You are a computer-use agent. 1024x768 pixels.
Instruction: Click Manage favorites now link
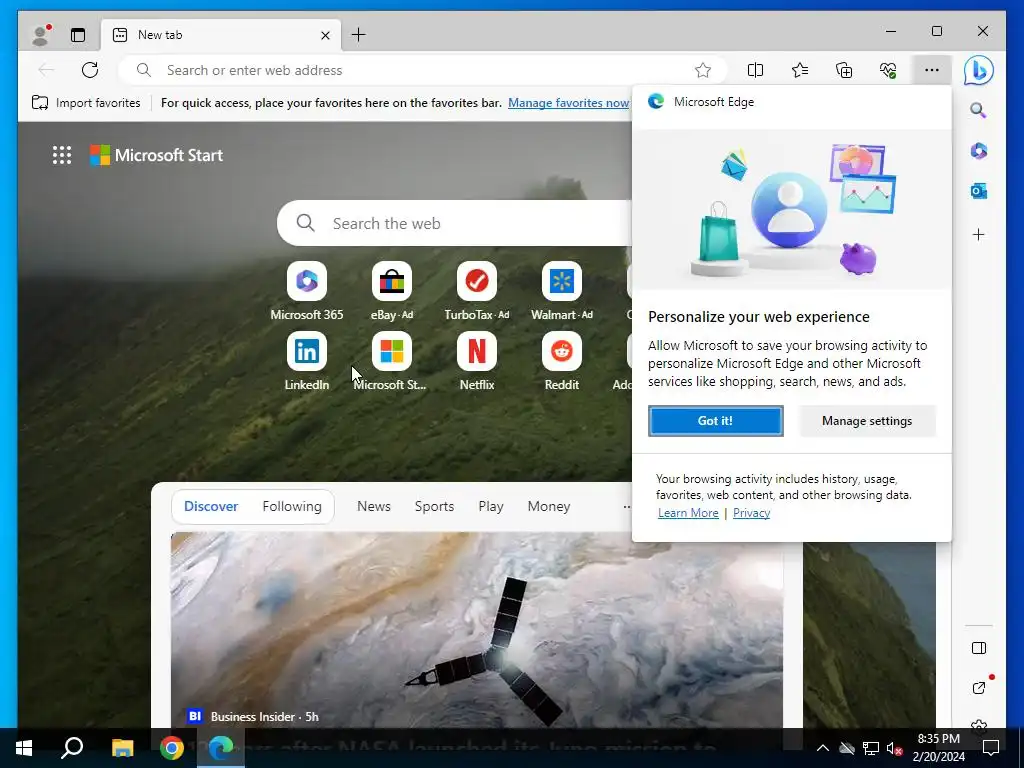[568, 103]
